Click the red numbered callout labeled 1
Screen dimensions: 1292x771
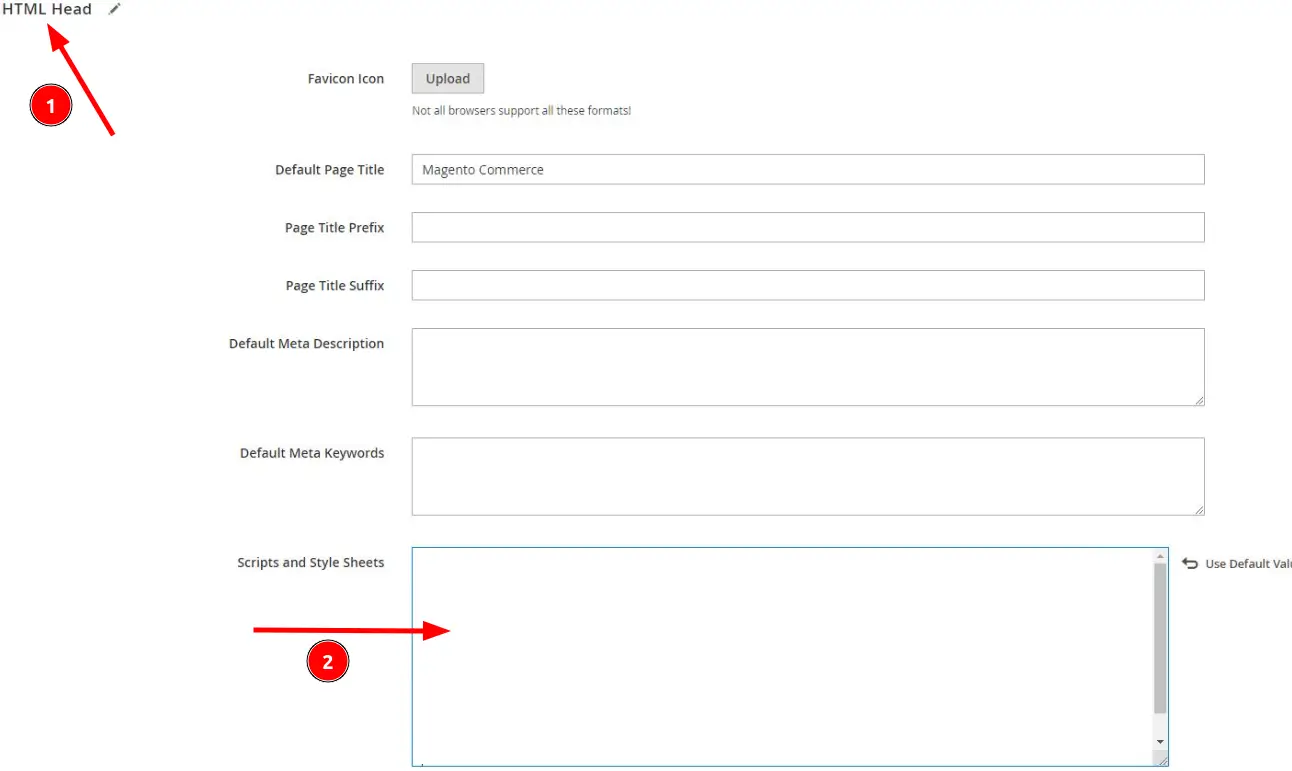pyautogui.click(x=49, y=105)
